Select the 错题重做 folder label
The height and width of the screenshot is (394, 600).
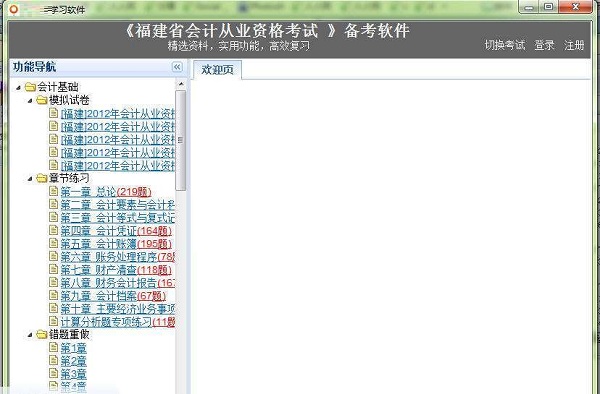[69, 335]
